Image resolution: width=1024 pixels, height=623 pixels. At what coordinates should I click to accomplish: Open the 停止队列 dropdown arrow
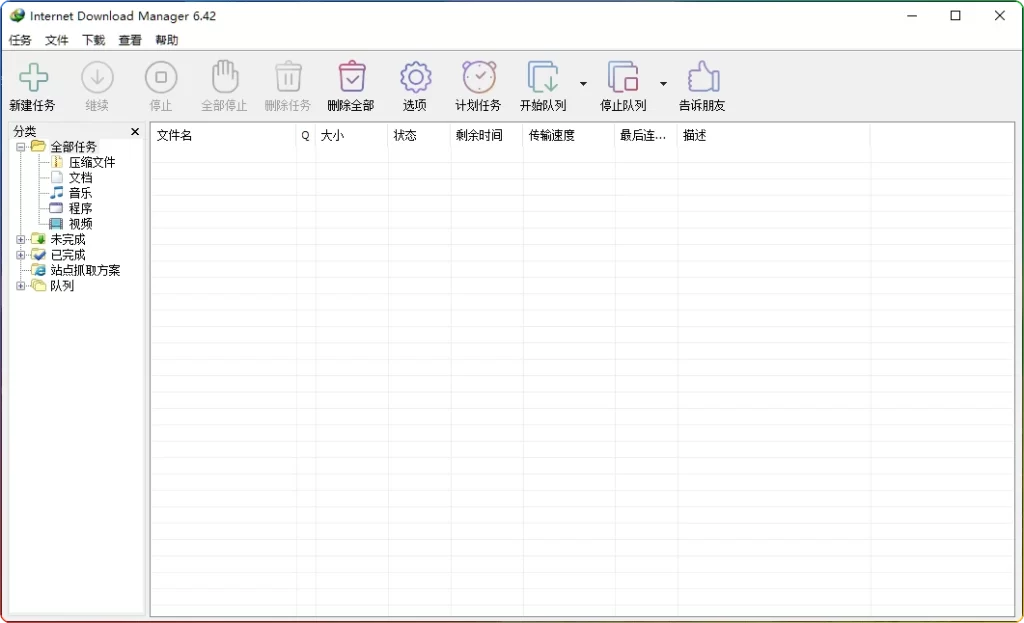[663, 83]
